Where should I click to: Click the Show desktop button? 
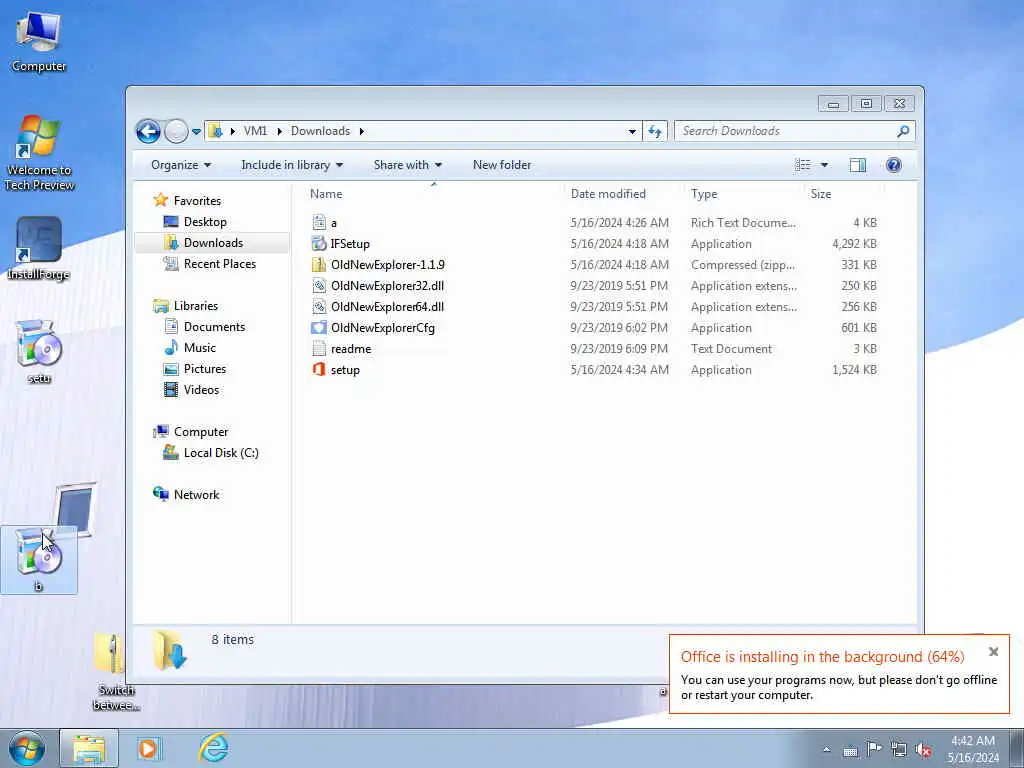[x=1017, y=748]
